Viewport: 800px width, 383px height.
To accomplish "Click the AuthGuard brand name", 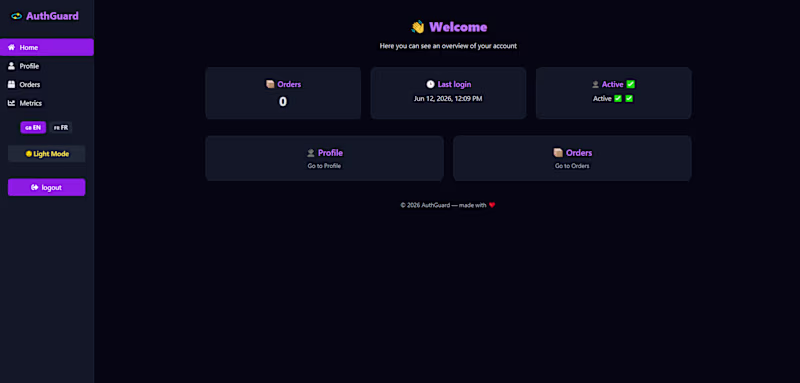I will click(52, 16).
